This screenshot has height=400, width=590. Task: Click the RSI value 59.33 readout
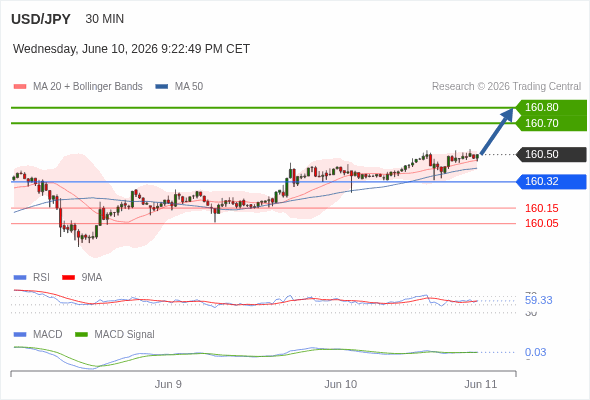click(x=538, y=300)
